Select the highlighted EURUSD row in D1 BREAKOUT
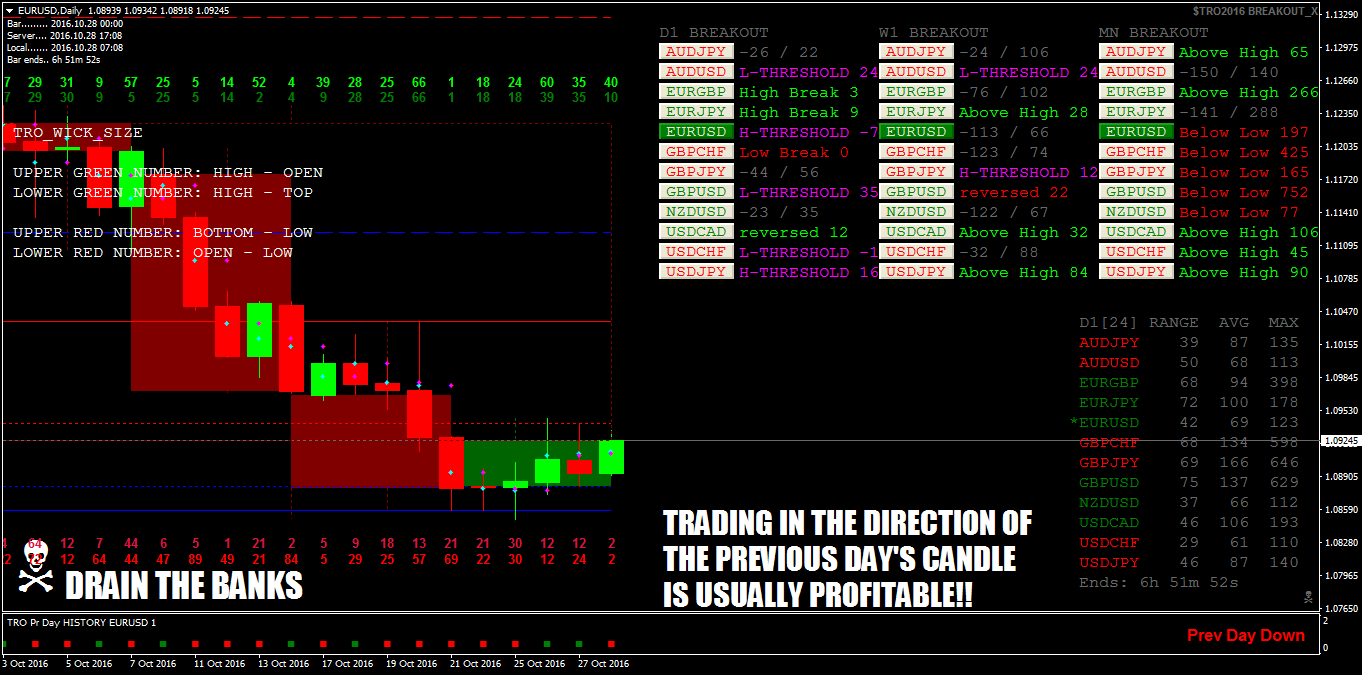Image resolution: width=1362 pixels, height=675 pixels. [x=696, y=131]
